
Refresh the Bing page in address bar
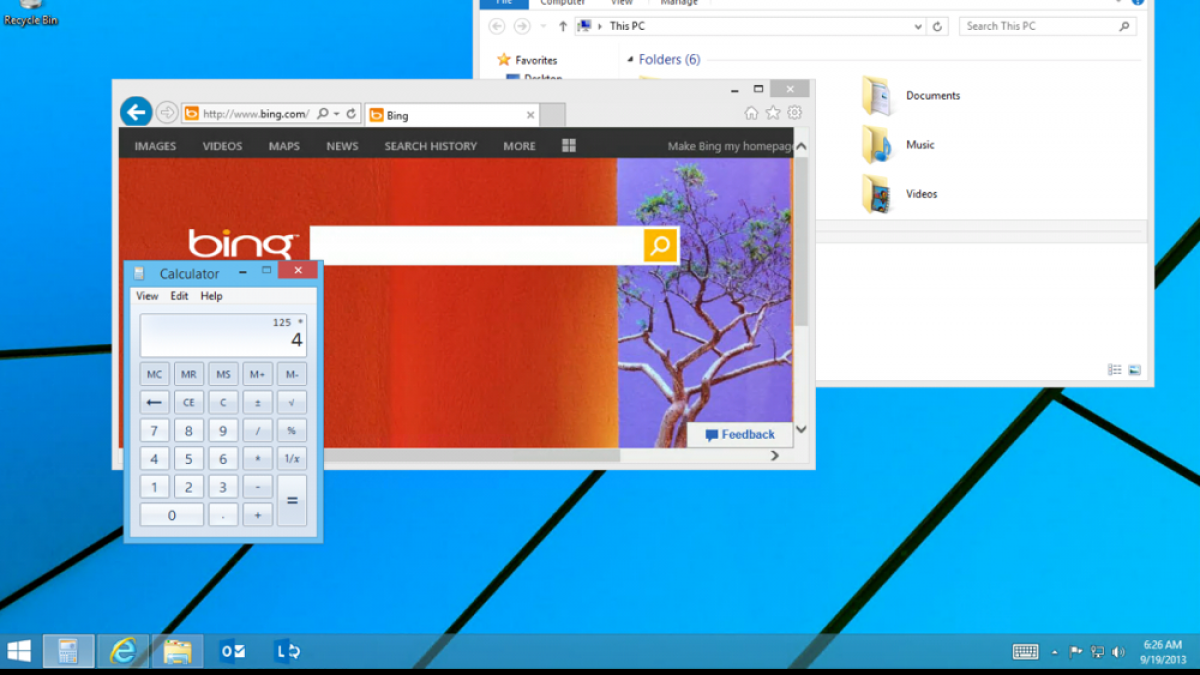[351, 114]
